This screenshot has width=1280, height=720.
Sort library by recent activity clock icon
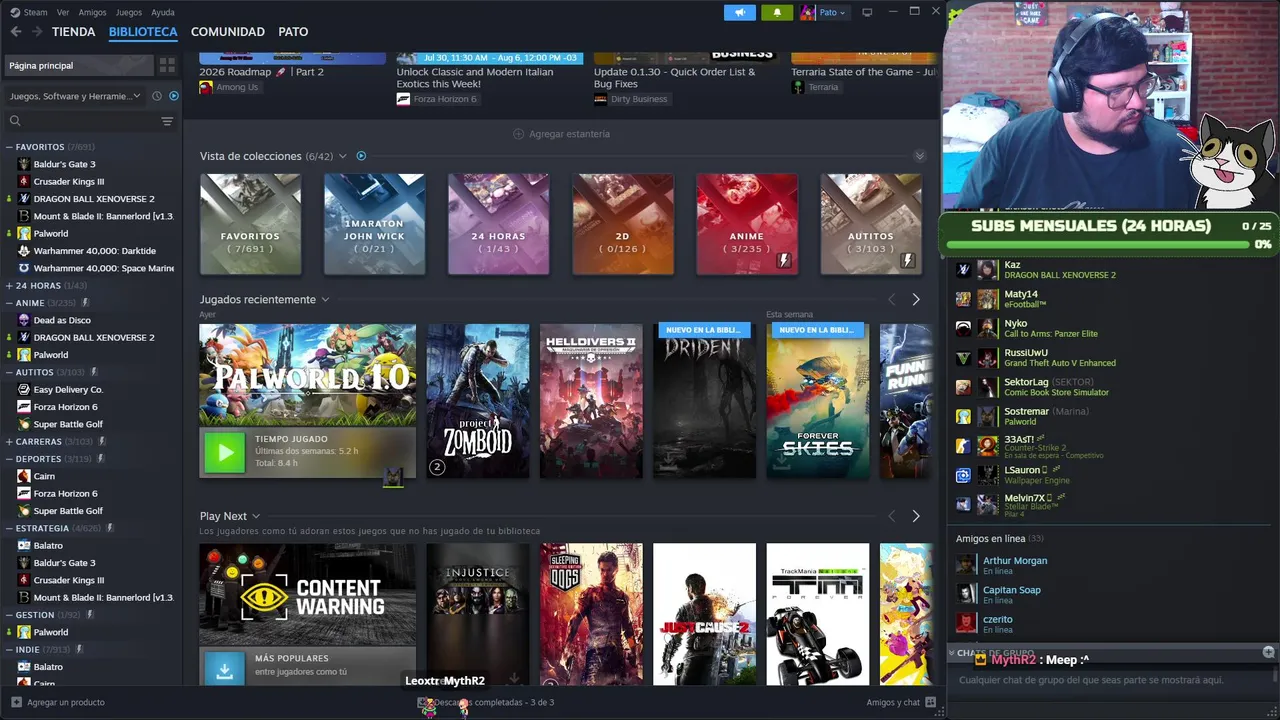point(157,96)
